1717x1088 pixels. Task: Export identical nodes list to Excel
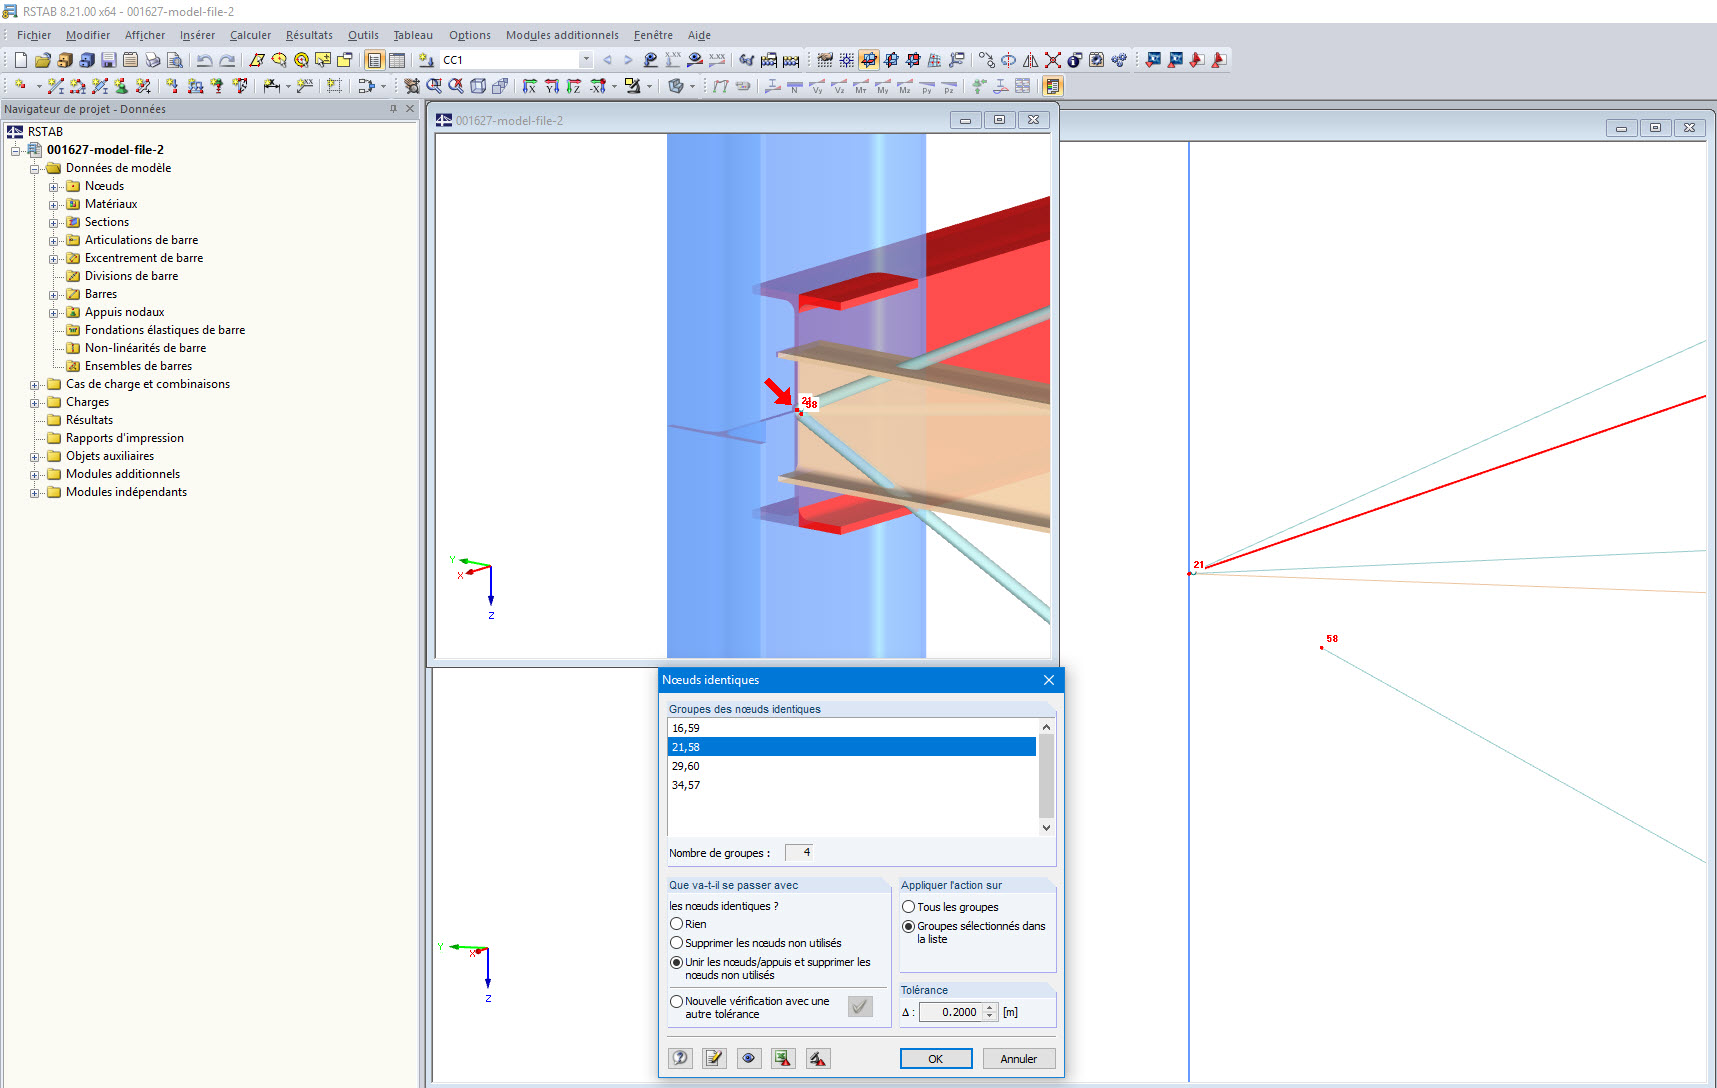783,1058
